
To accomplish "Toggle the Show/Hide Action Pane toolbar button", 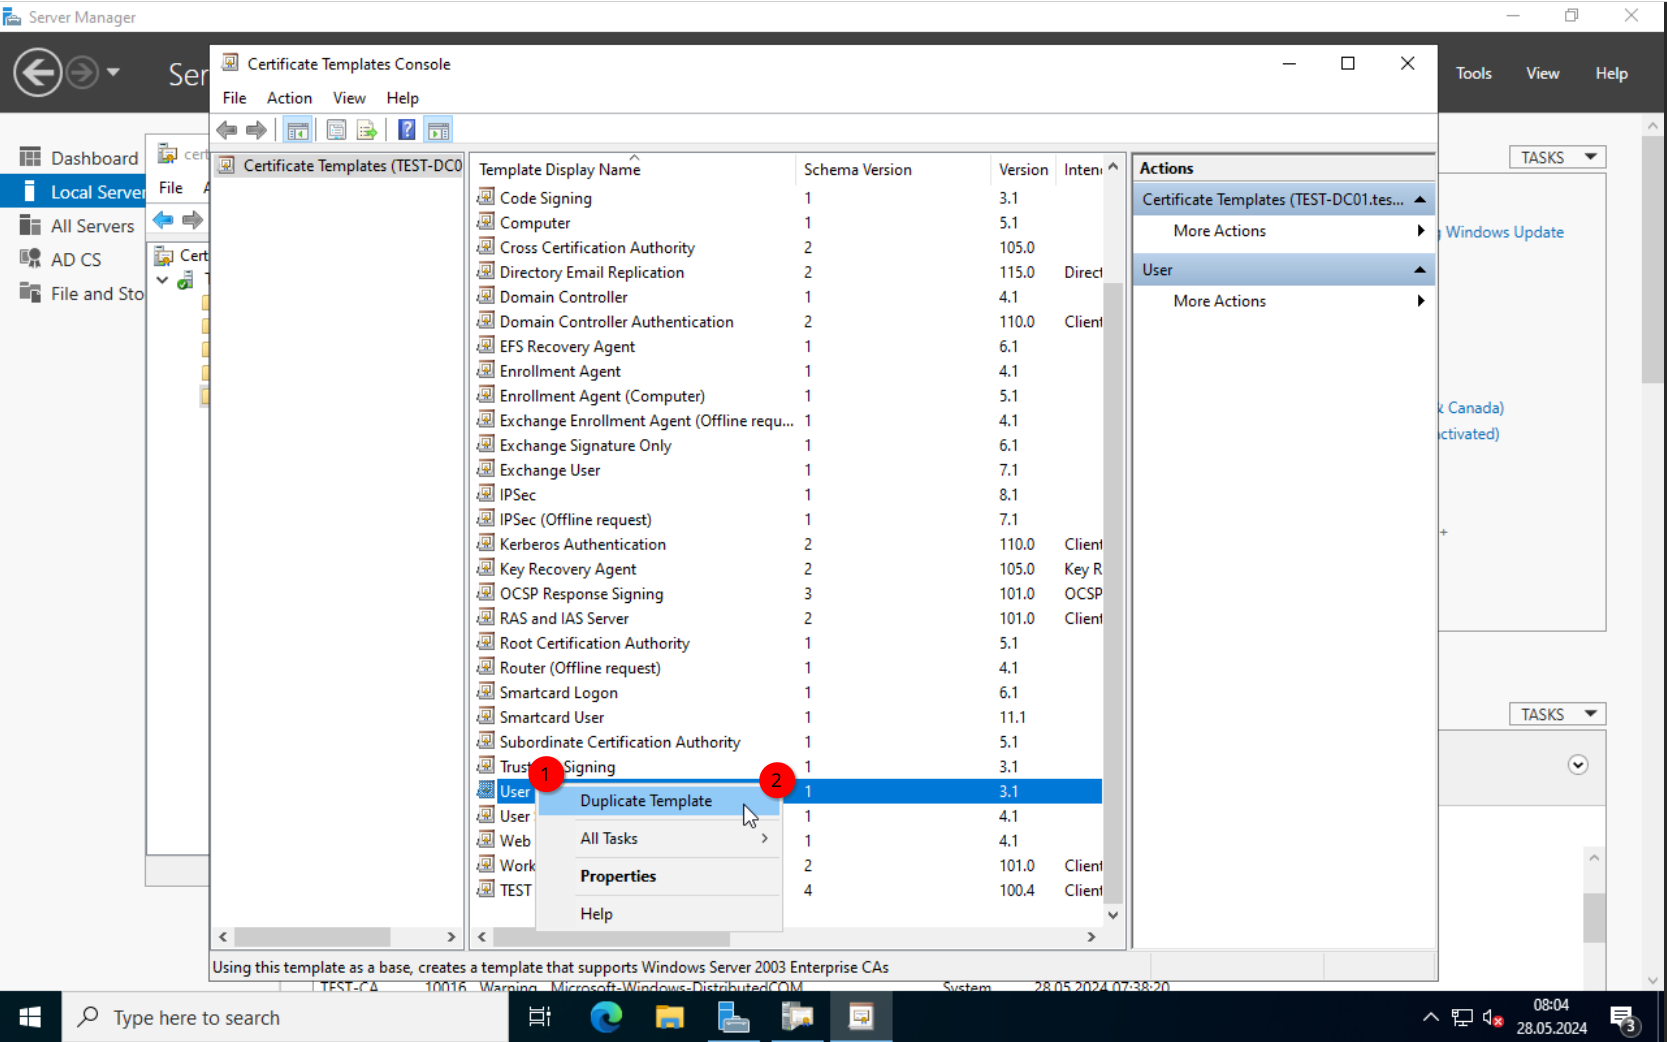I will click(x=438, y=130).
